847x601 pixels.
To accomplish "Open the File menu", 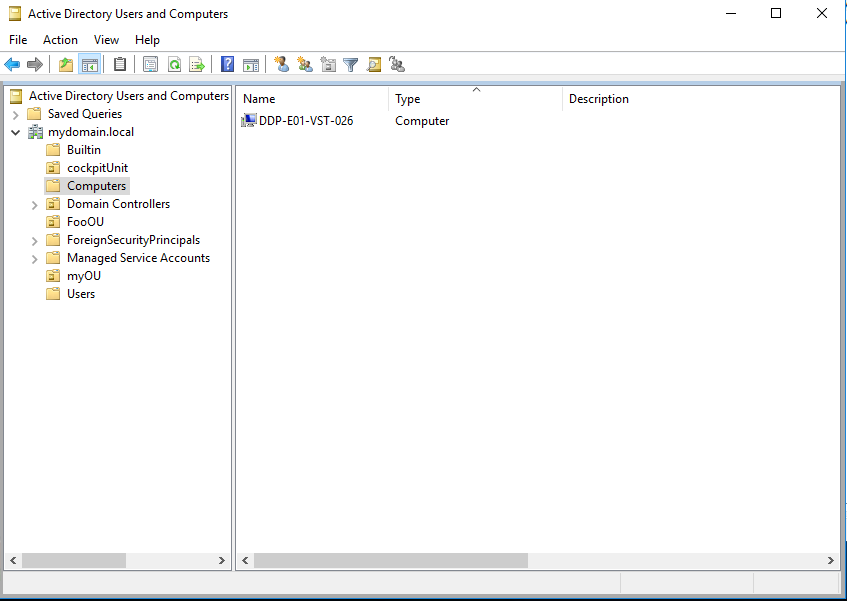I will coord(18,40).
